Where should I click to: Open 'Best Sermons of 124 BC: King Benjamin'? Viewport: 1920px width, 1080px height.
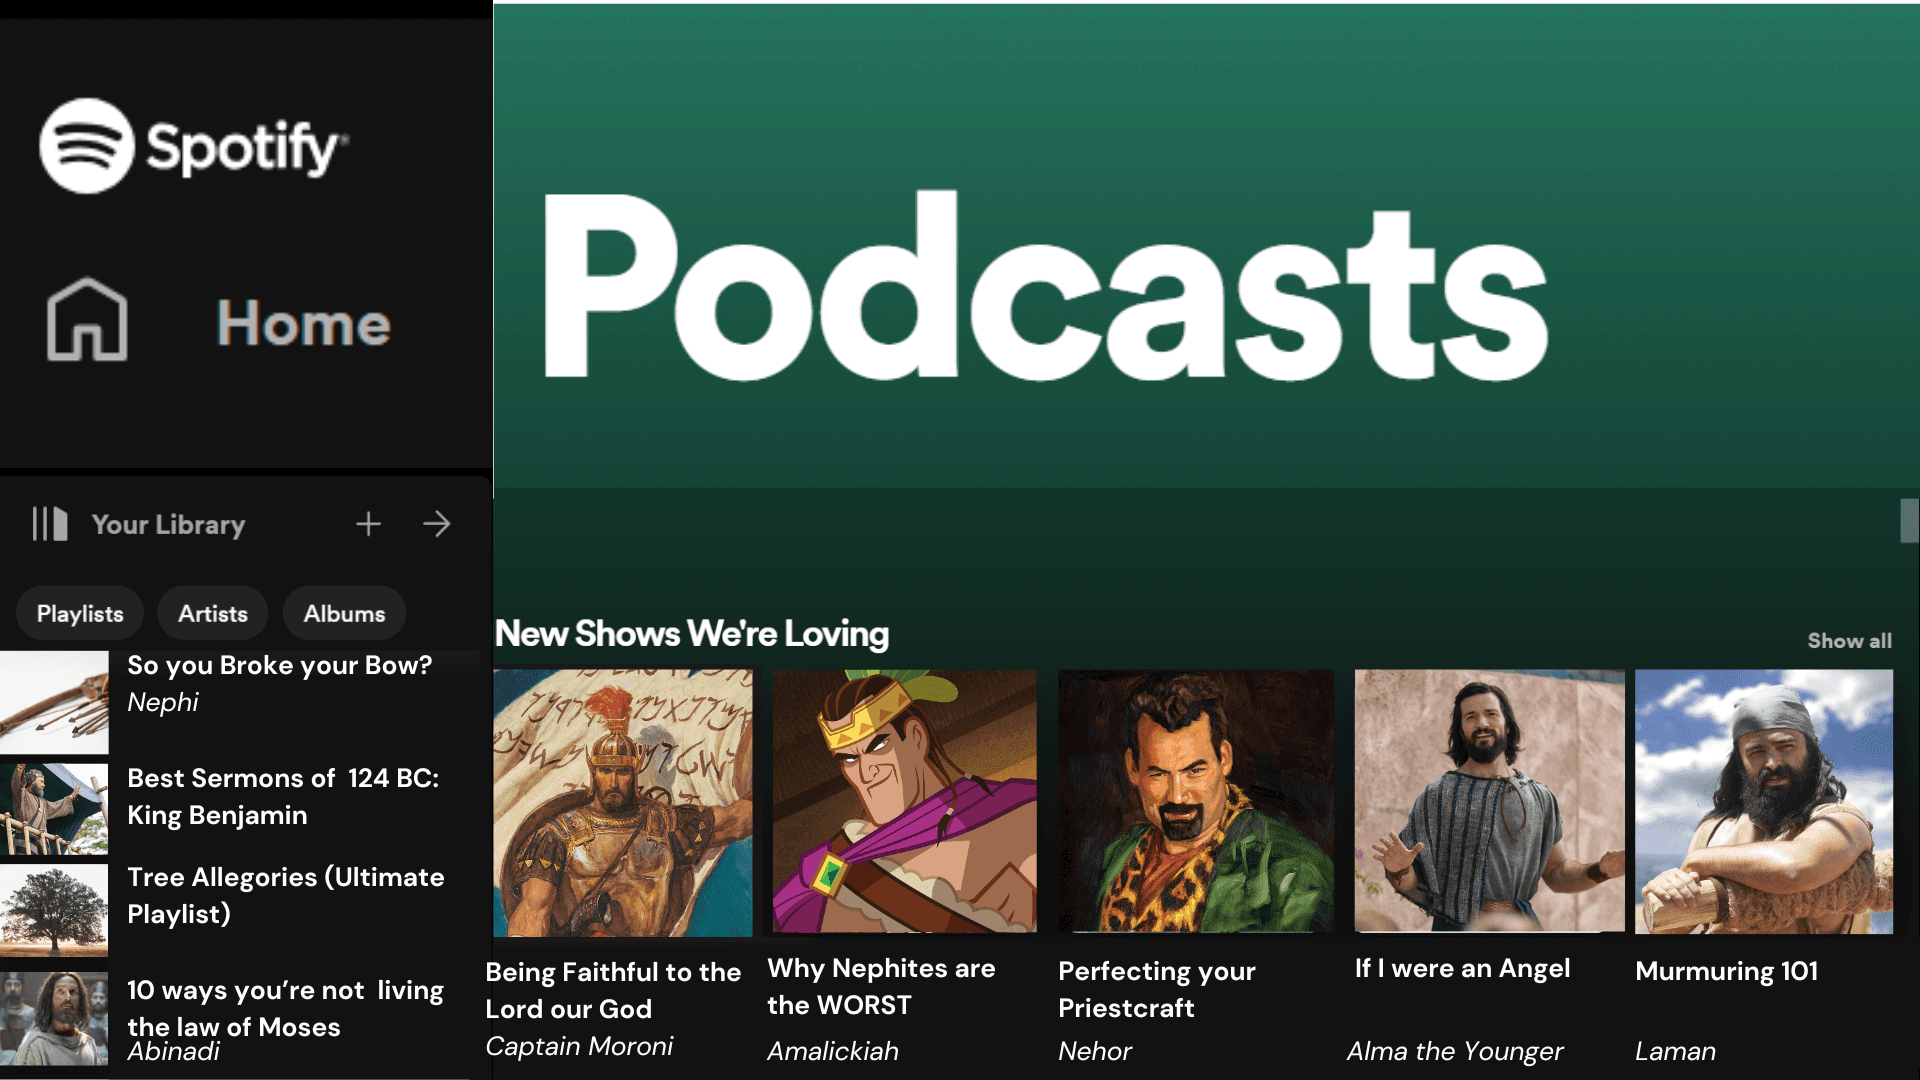(283, 796)
